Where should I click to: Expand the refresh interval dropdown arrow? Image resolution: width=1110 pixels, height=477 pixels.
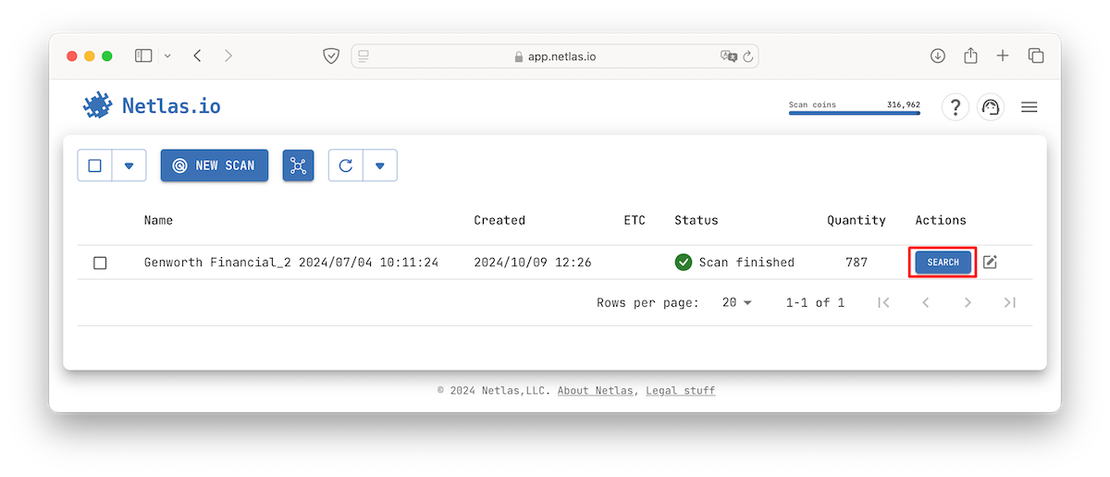380,166
